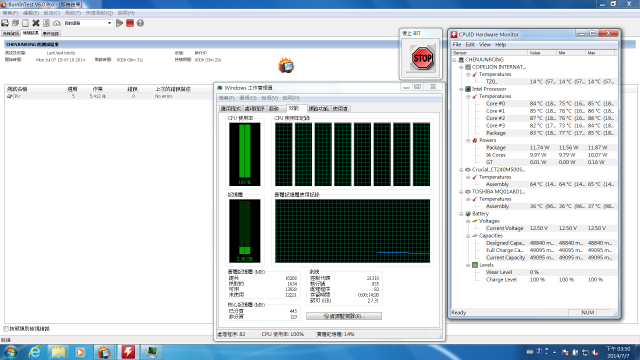Open the Edit menu in HWMonitor
The height and width of the screenshot is (360, 640).
tap(470, 45)
